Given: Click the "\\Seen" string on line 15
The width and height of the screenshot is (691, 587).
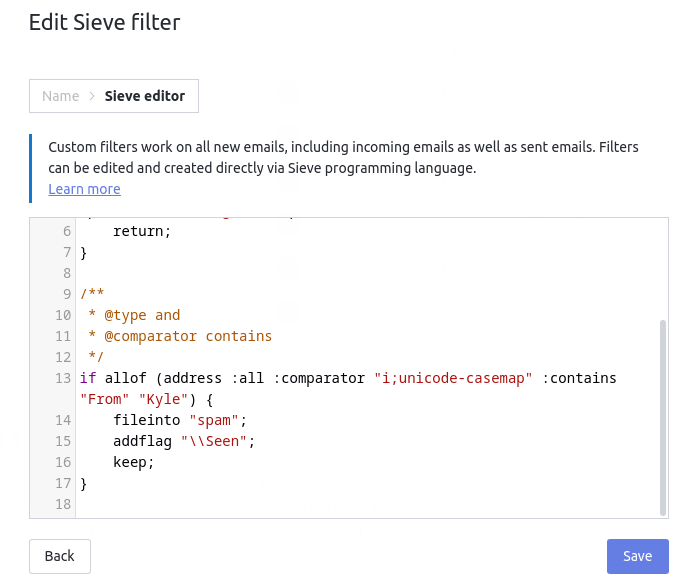Looking at the screenshot, I should tap(214, 441).
